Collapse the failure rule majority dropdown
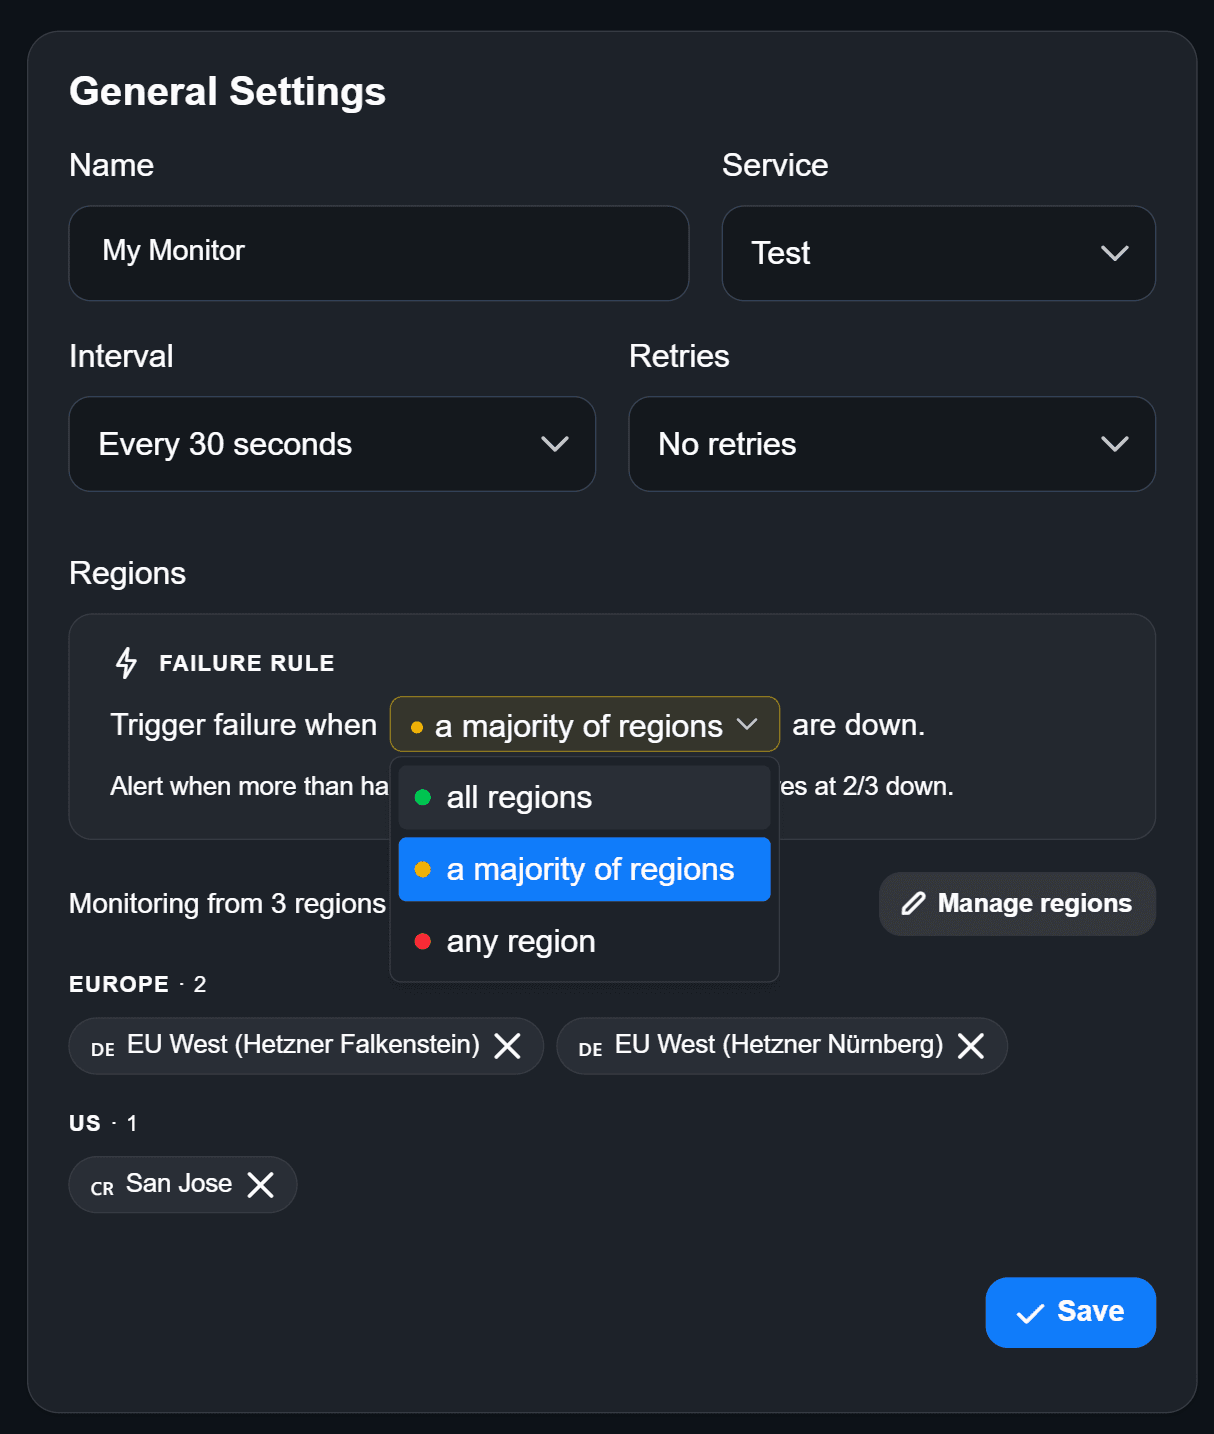This screenshot has height=1434, width=1214. (x=585, y=724)
